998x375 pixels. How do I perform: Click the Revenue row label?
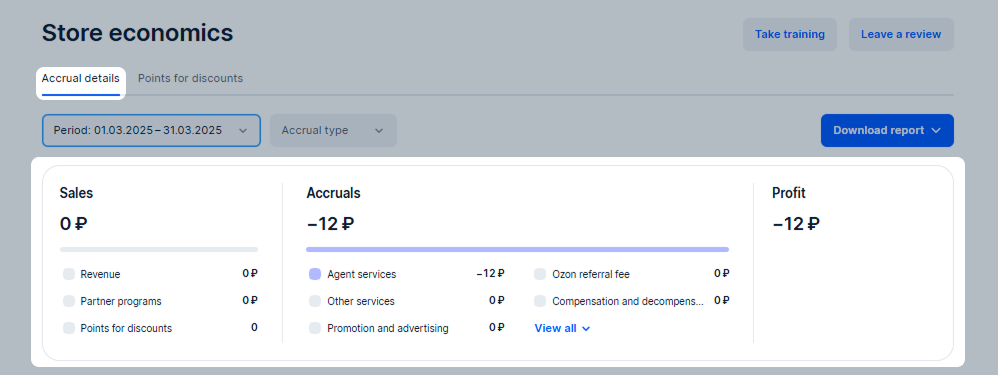pos(101,274)
